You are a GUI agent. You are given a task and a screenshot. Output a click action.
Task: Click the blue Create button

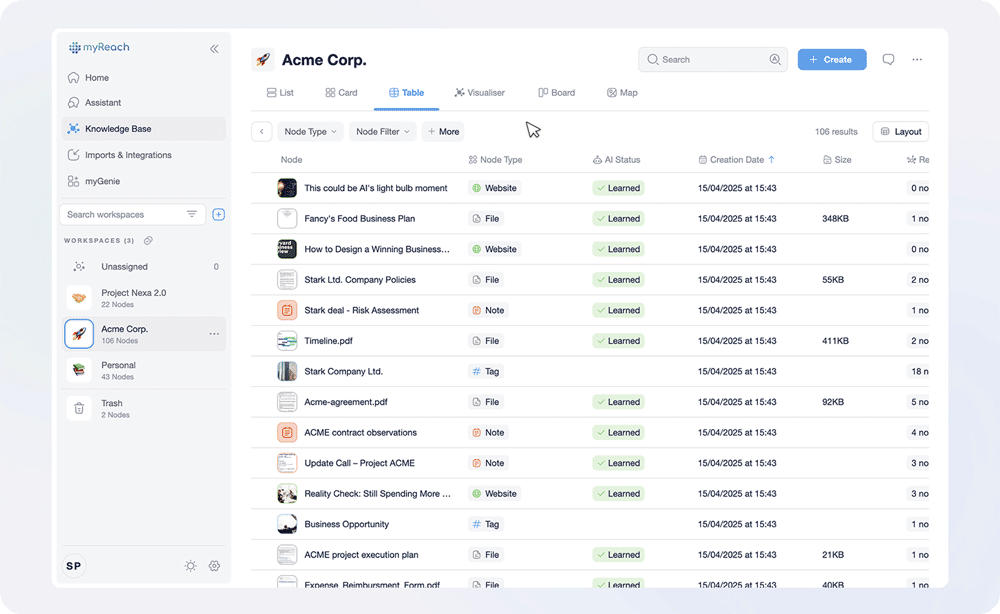pyautogui.click(x=831, y=60)
